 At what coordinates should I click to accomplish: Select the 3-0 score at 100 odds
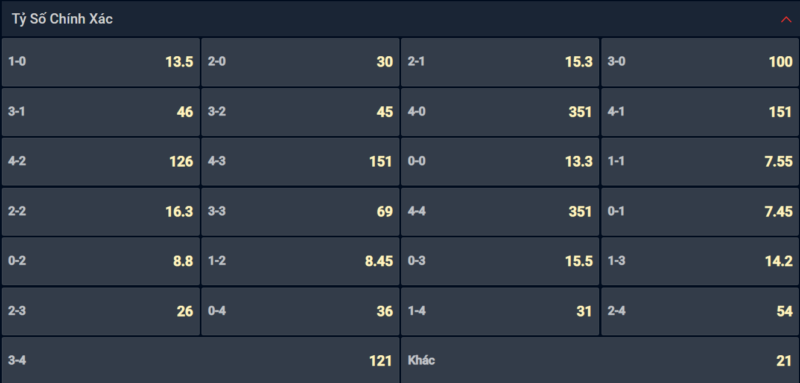click(701, 62)
